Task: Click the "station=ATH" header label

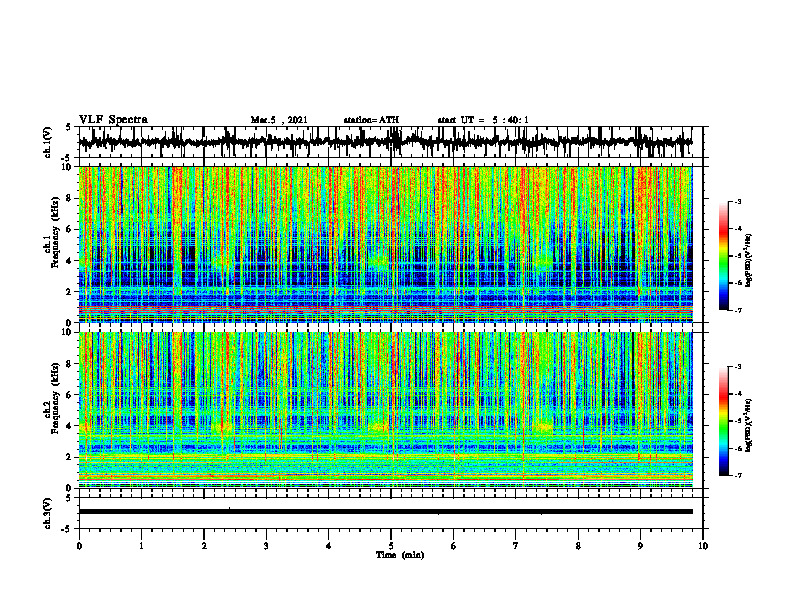Action: coord(371,120)
